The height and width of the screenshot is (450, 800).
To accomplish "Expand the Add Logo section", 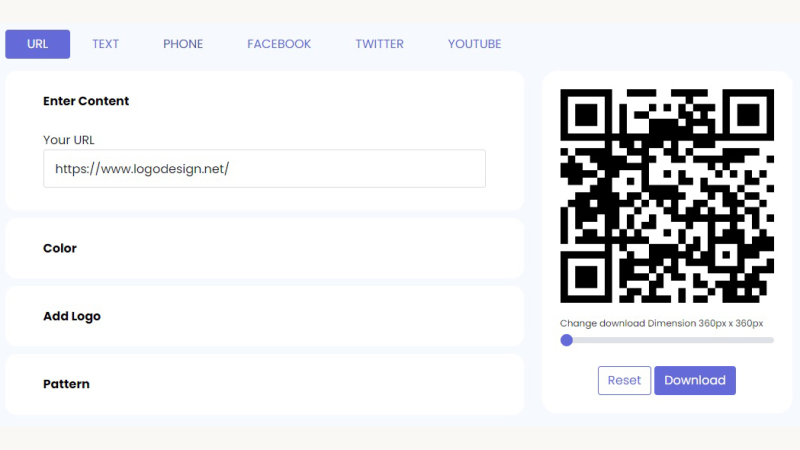I will (x=264, y=316).
